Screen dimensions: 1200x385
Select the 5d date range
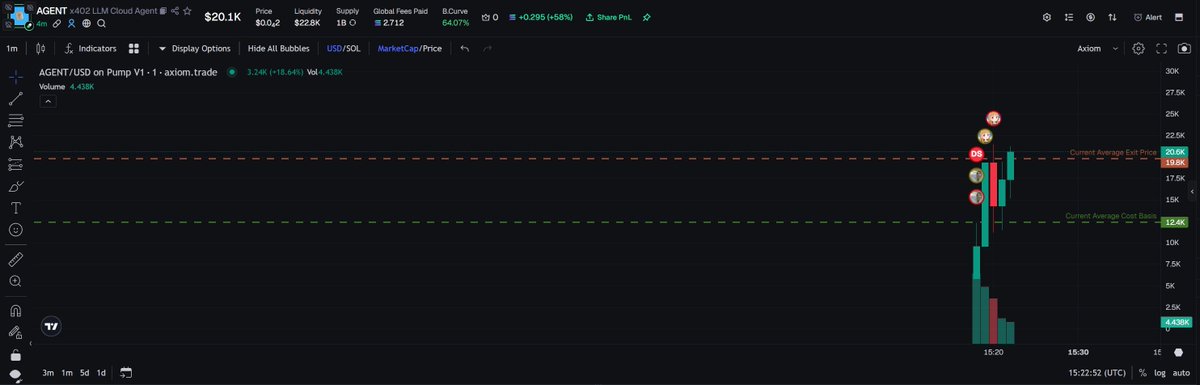pyautogui.click(x=84, y=373)
